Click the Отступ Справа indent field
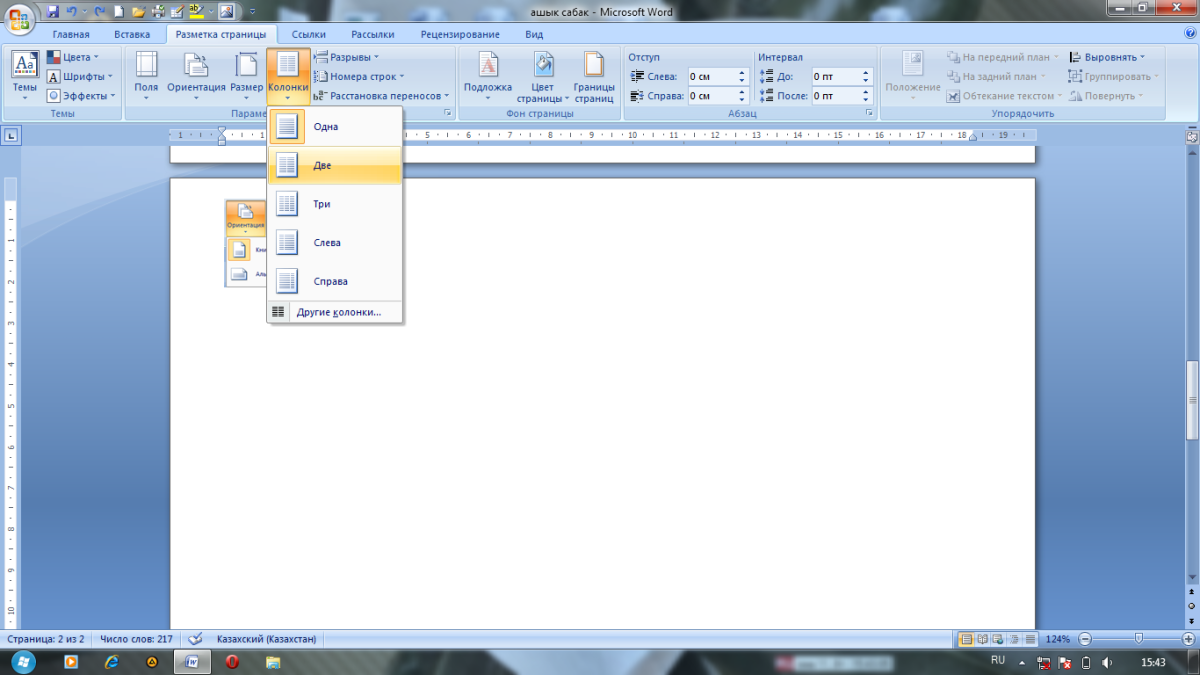1200x675 pixels. click(718, 96)
